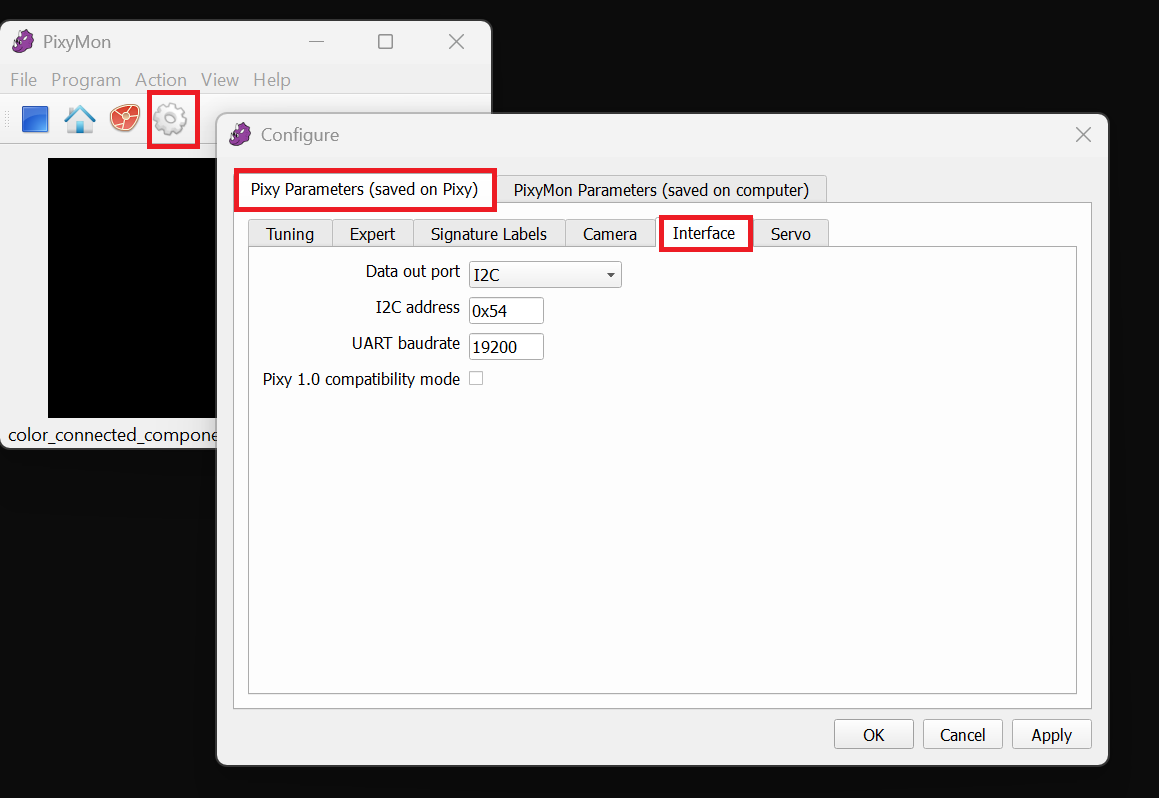Open Configure via the gear icon

171,120
